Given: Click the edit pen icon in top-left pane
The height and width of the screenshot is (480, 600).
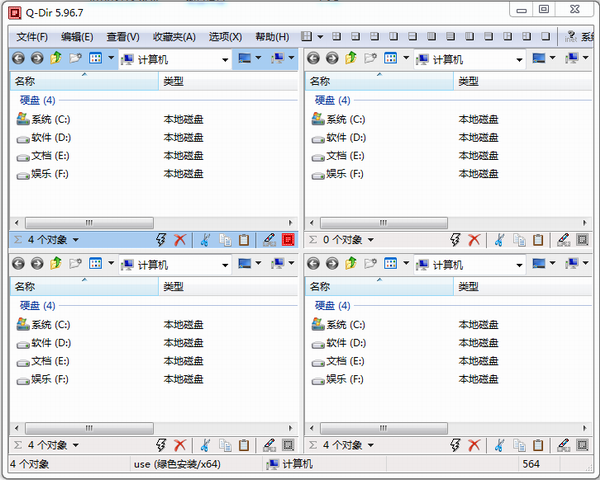Looking at the screenshot, I should coord(269,240).
